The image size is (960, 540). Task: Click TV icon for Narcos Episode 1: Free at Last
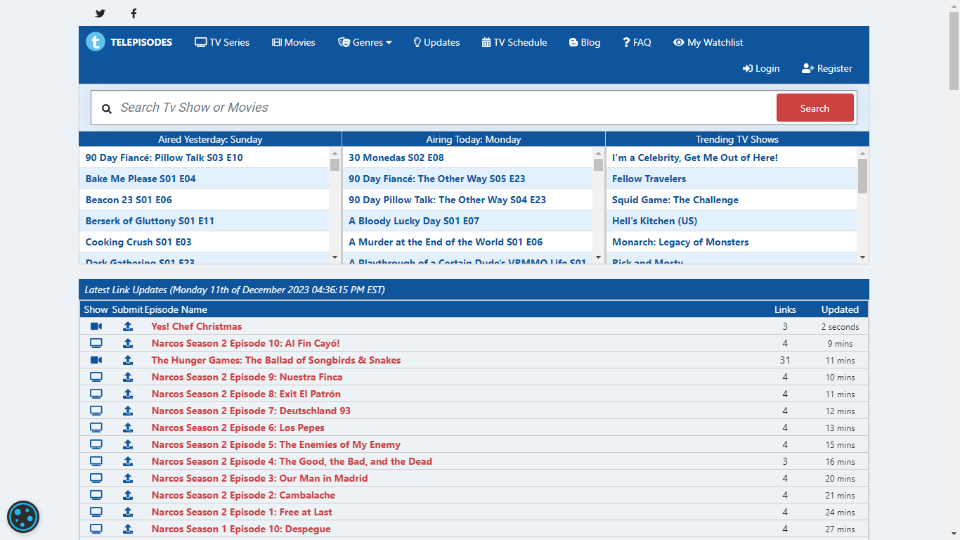tap(96, 512)
